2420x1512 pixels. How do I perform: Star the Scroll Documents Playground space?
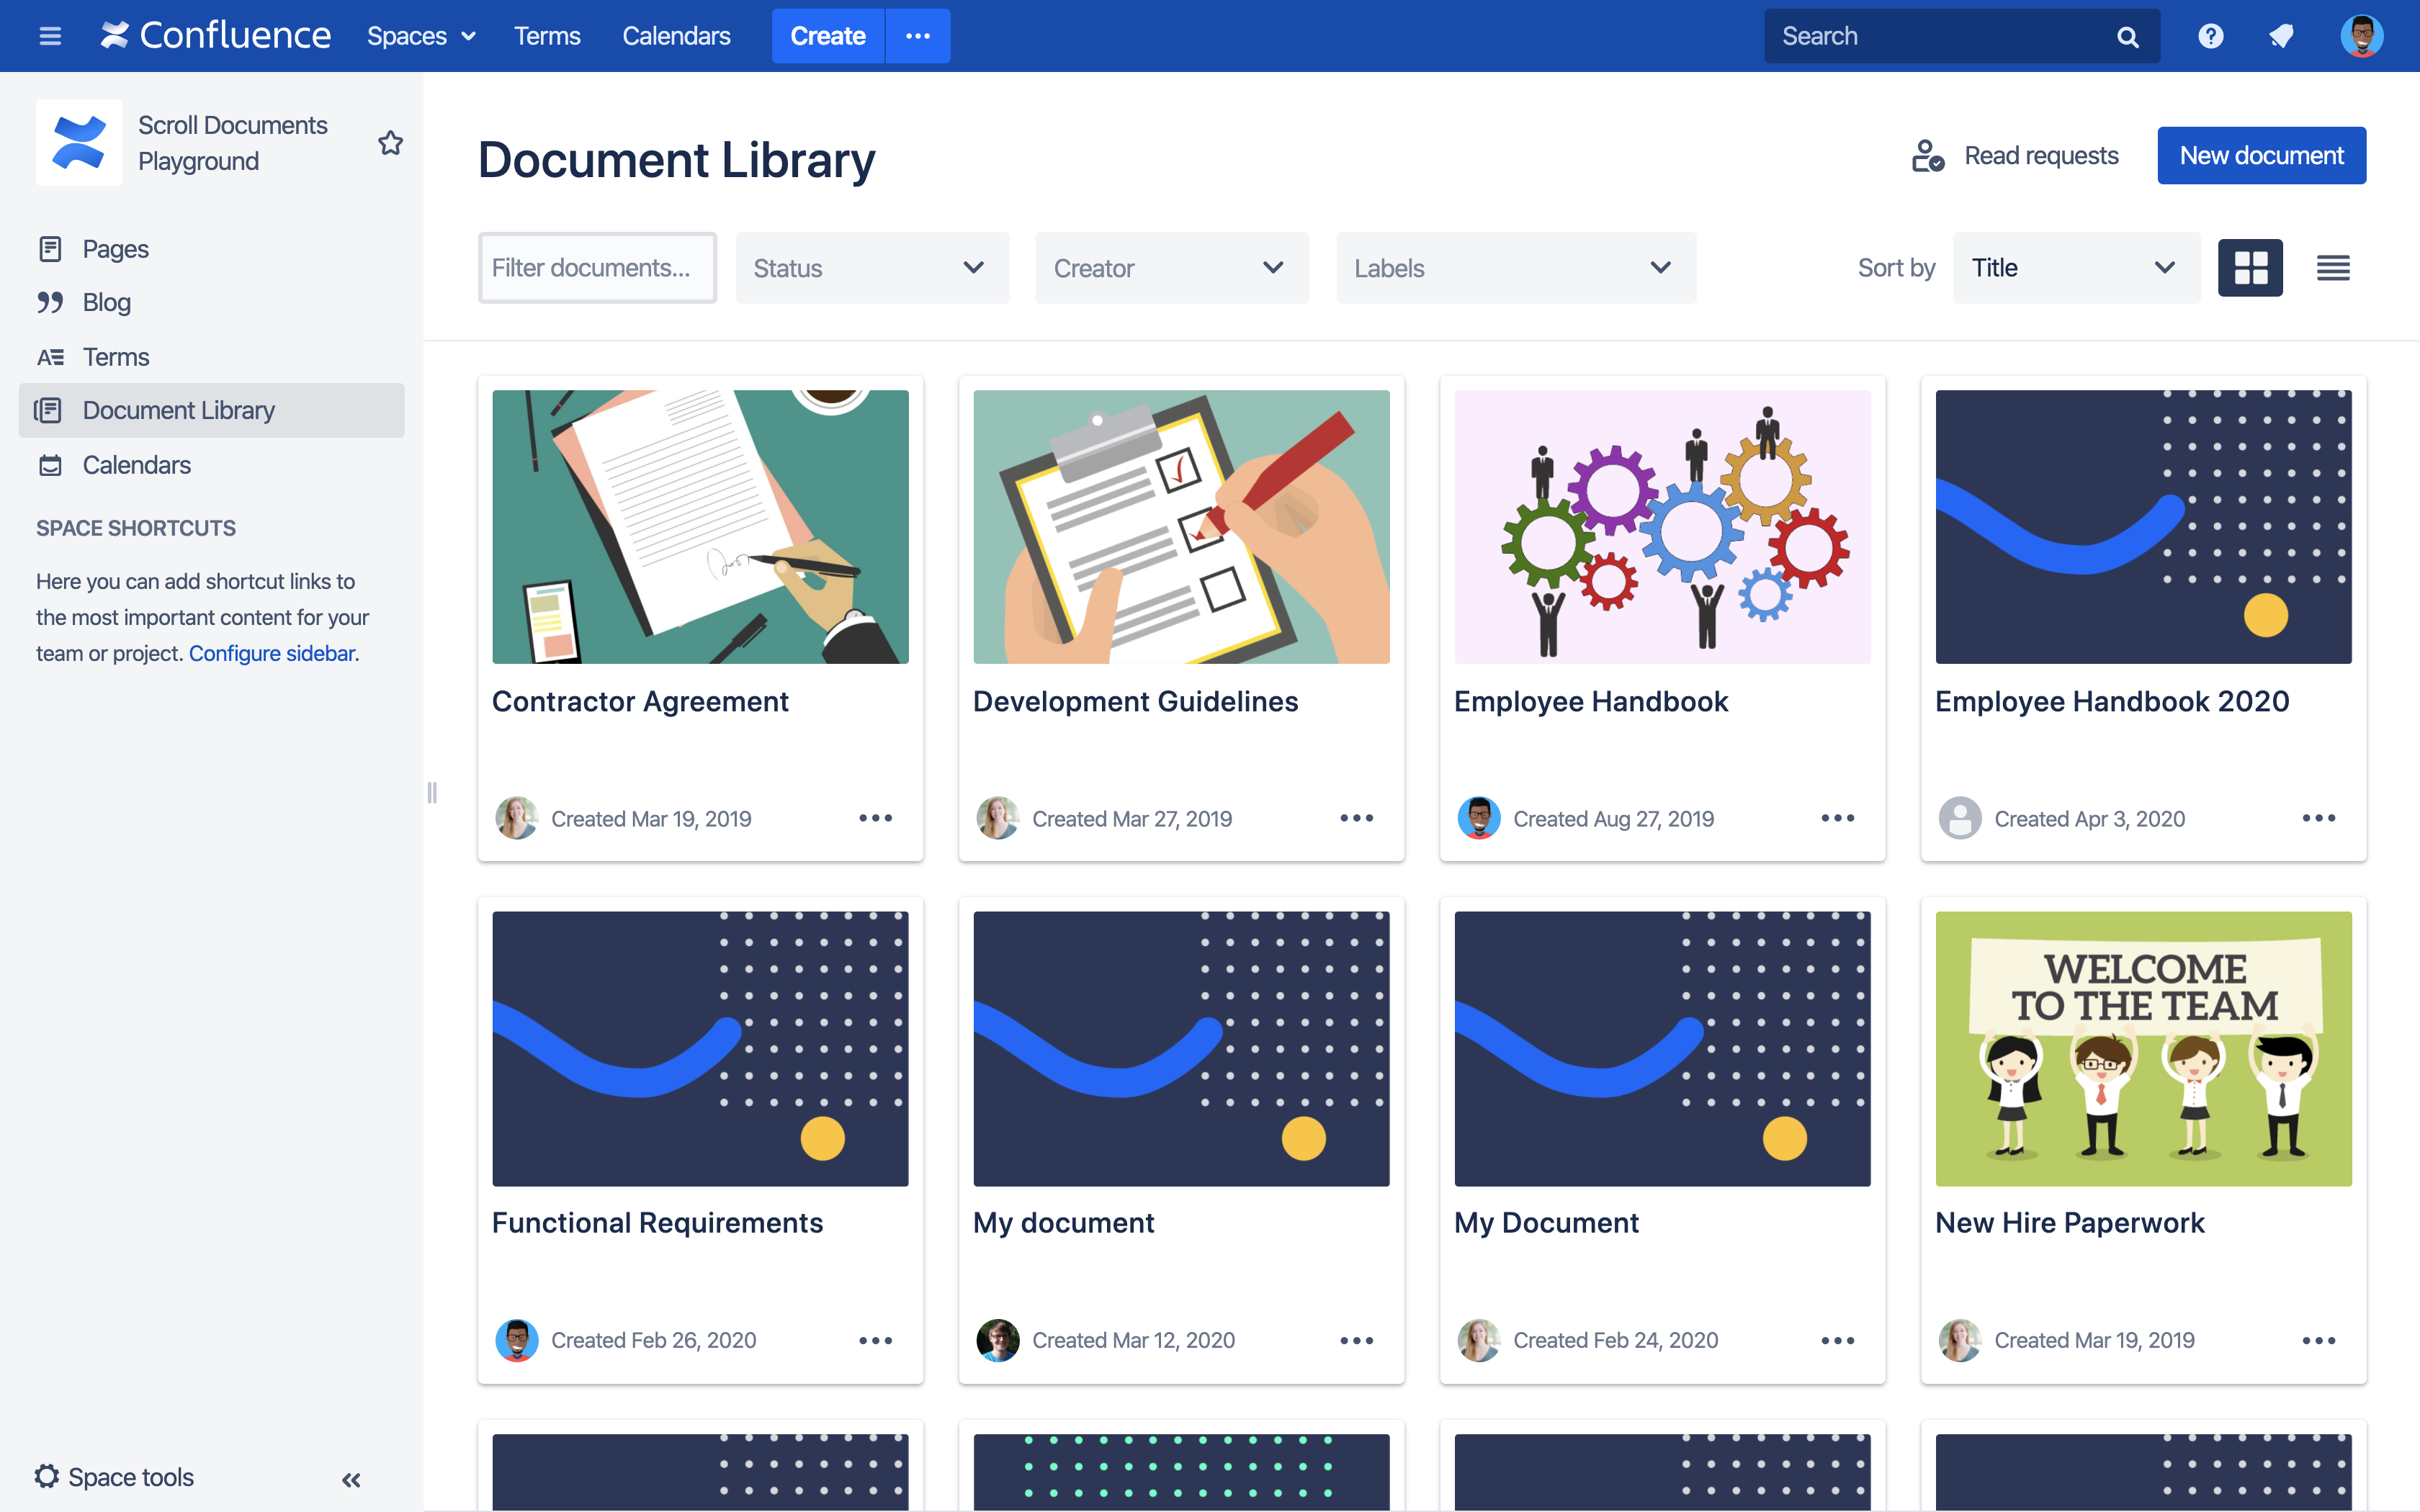pyautogui.click(x=390, y=143)
